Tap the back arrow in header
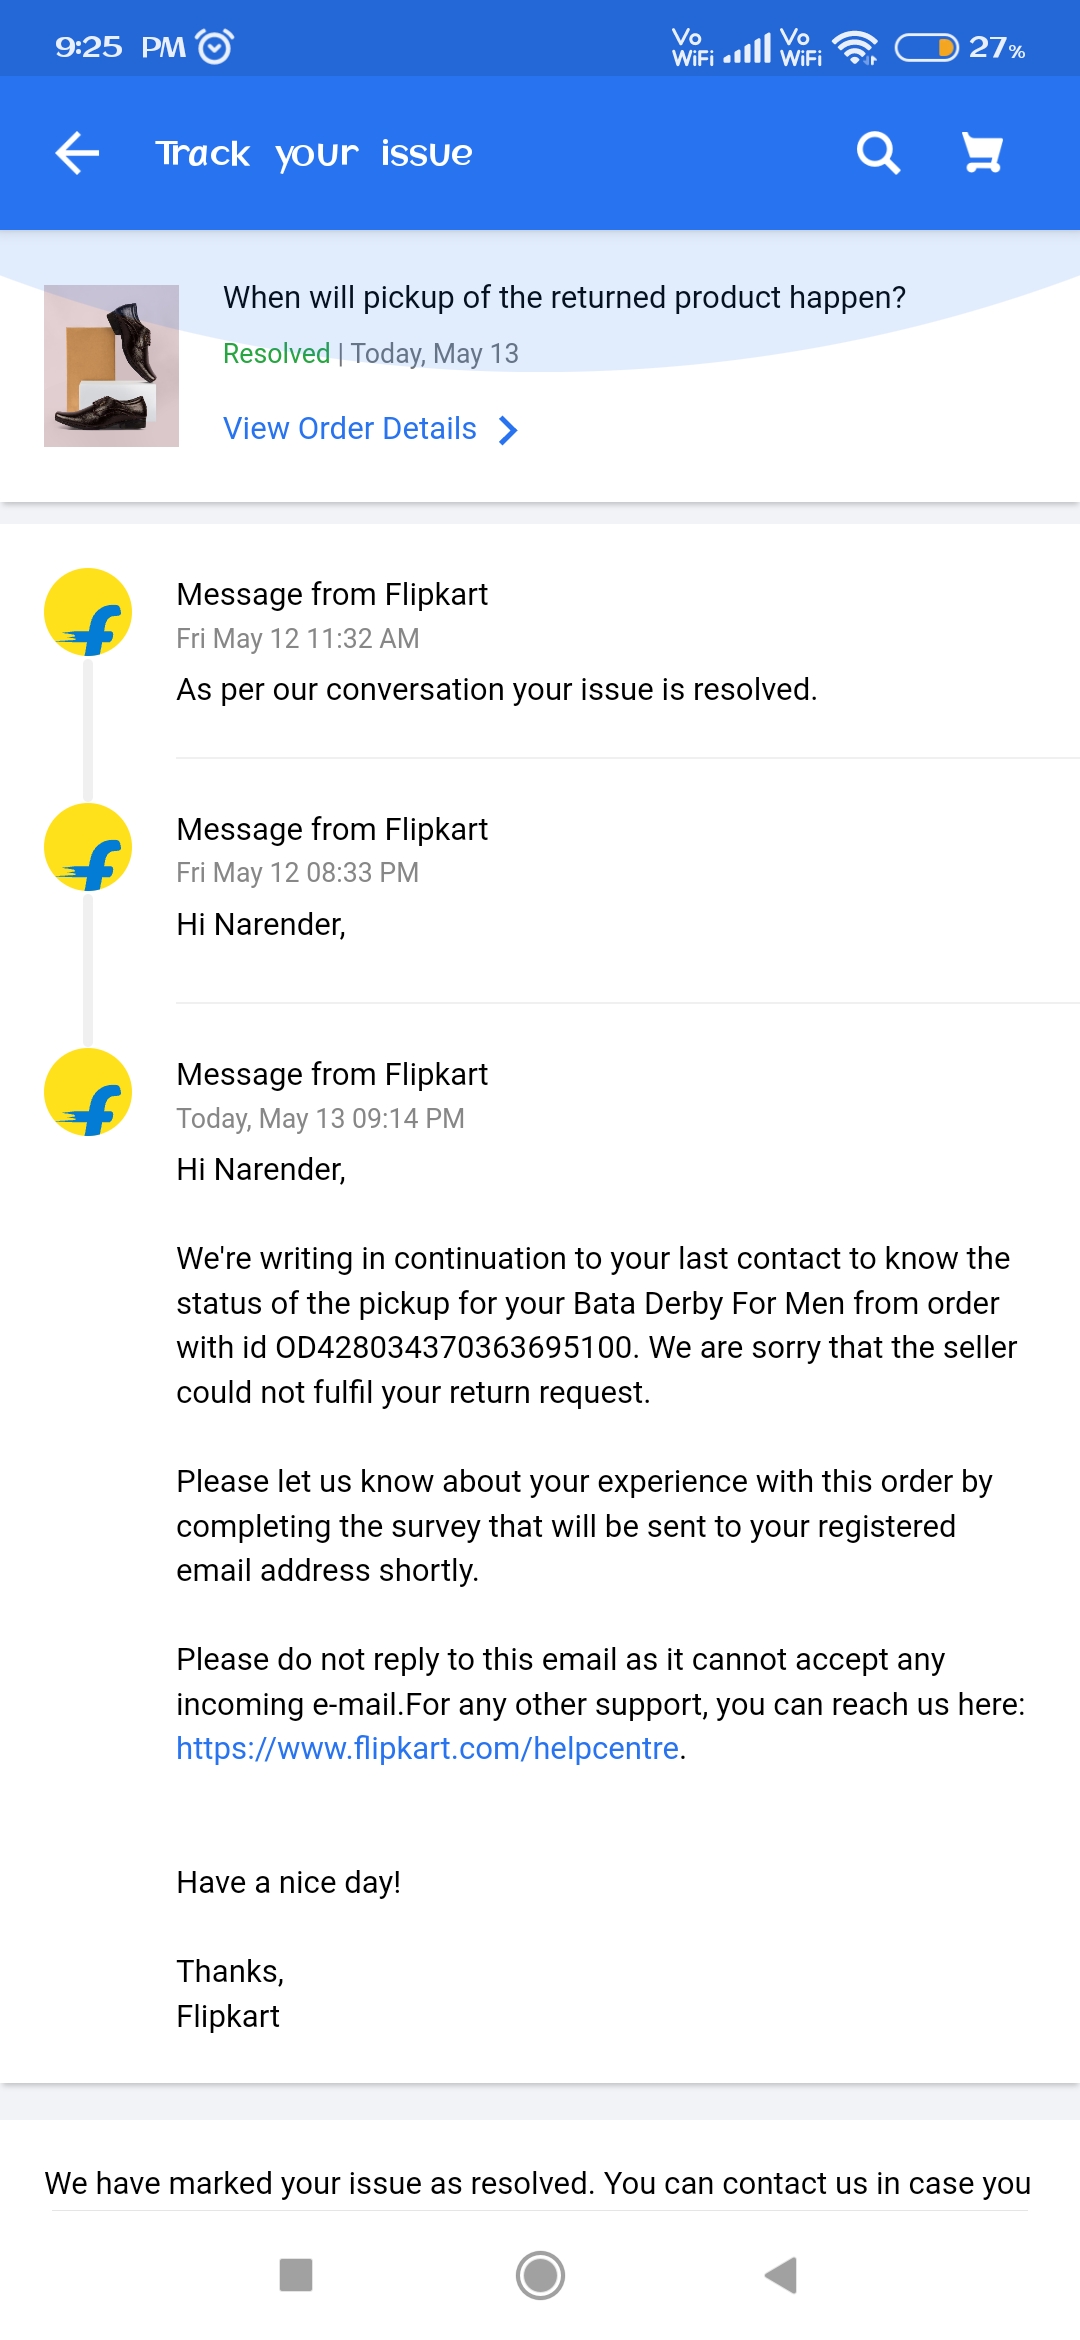 (77, 153)
